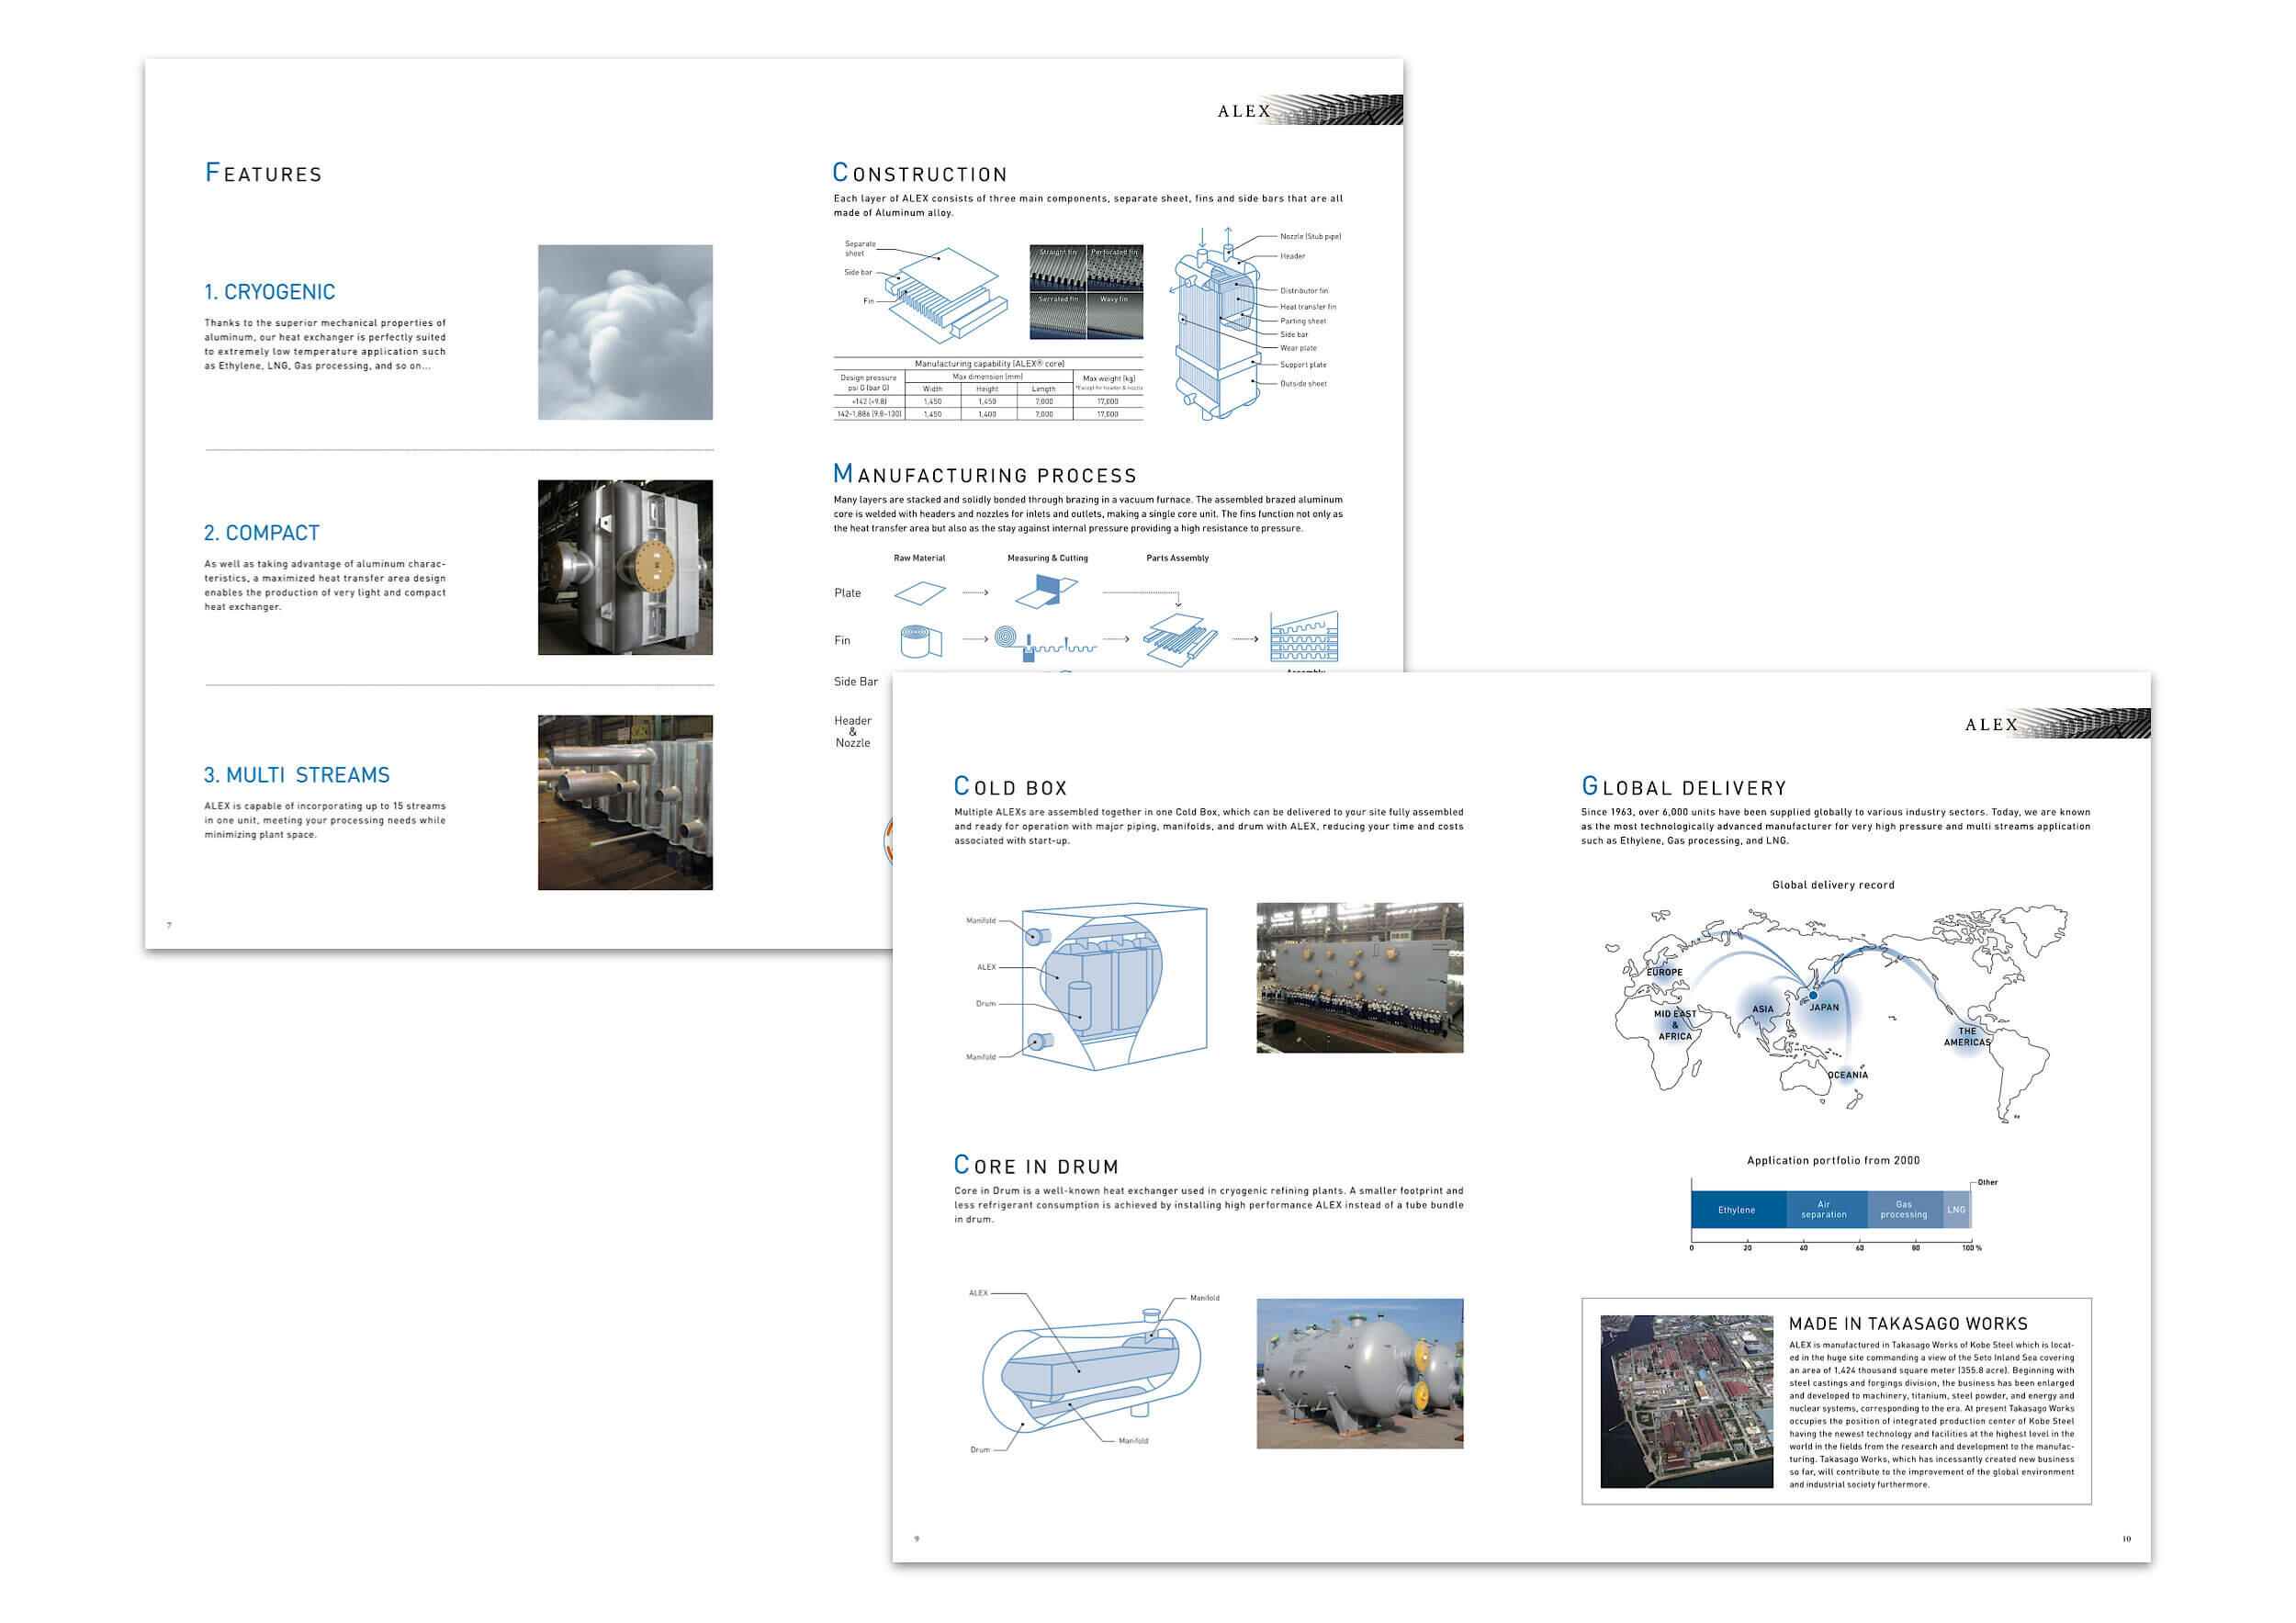This screenshot has height=1623, width=2296.
Task: Click the 'Other' label above the bar chart
Action: [1987, 1182]
